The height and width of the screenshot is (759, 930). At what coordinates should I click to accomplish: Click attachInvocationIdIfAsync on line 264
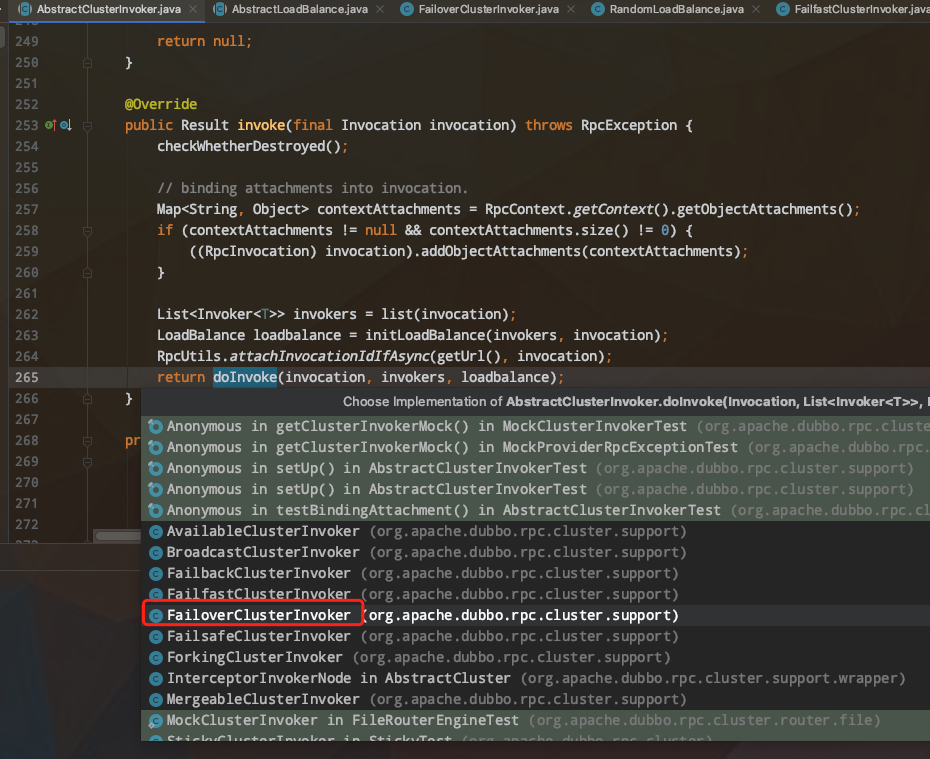[x=330, y=356]
